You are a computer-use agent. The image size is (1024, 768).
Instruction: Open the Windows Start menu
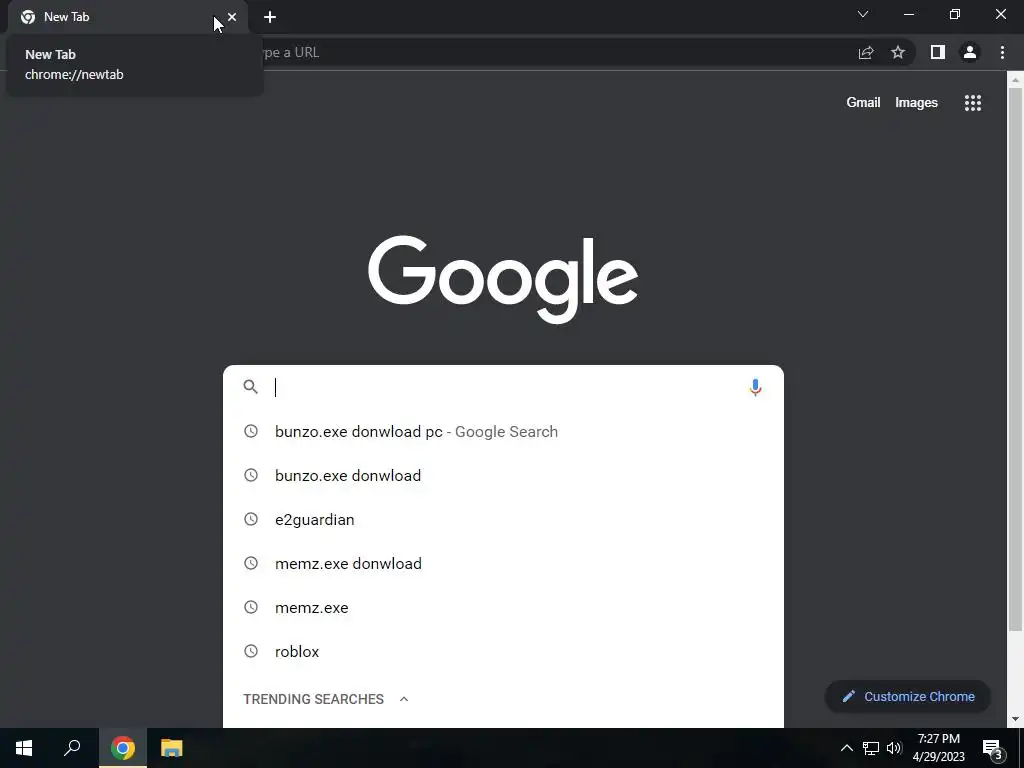(24, 748)
